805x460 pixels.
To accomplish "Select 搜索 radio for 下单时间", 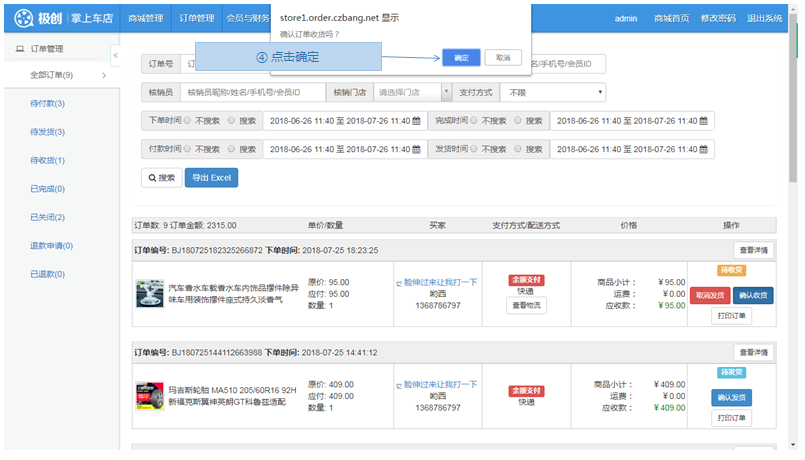I will [x=232, y=121].
